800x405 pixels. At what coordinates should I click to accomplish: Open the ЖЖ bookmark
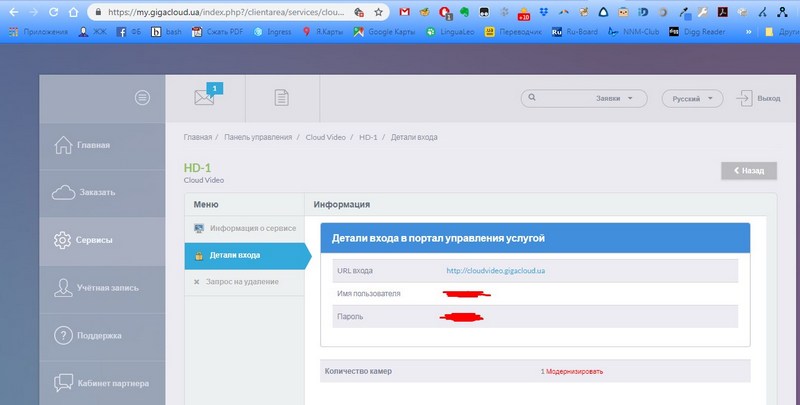(x=92, y=32)
